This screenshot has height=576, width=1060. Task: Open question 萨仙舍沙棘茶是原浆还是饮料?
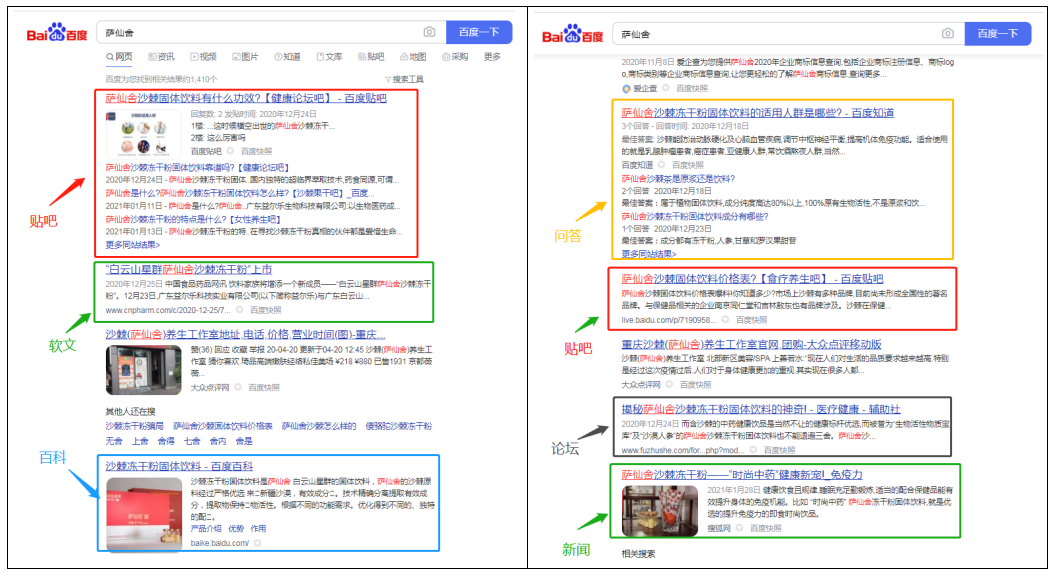point(678,179)
